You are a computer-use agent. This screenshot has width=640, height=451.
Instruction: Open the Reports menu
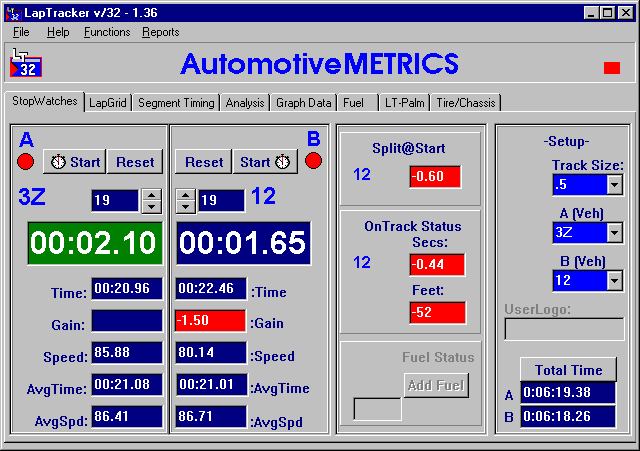(161, 32)
